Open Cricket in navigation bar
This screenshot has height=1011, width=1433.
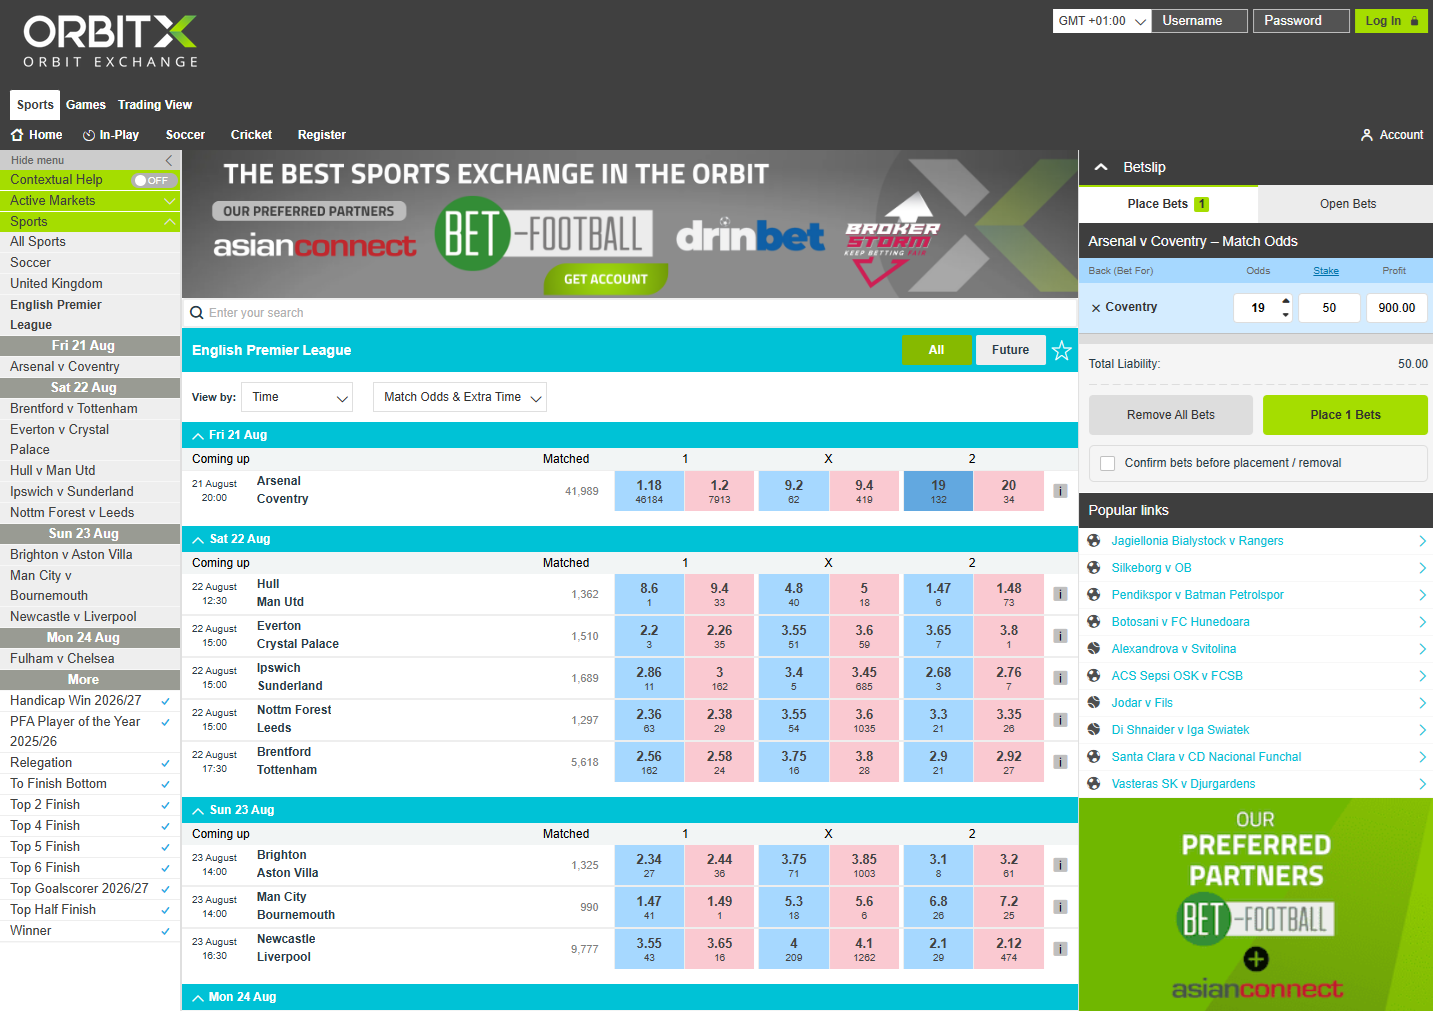tap(251, 135)
